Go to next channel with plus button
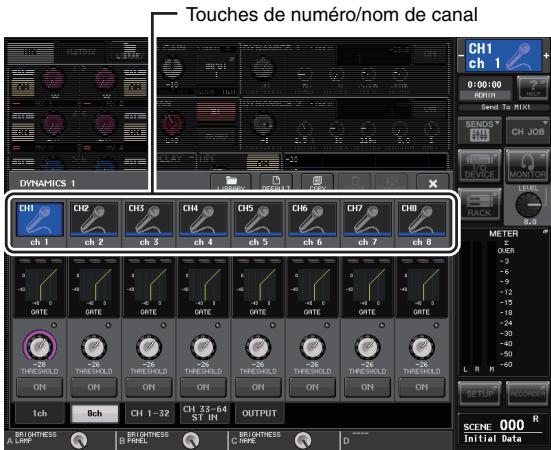The height and width of the screenshot is (450, 551). tap(546, 56)
